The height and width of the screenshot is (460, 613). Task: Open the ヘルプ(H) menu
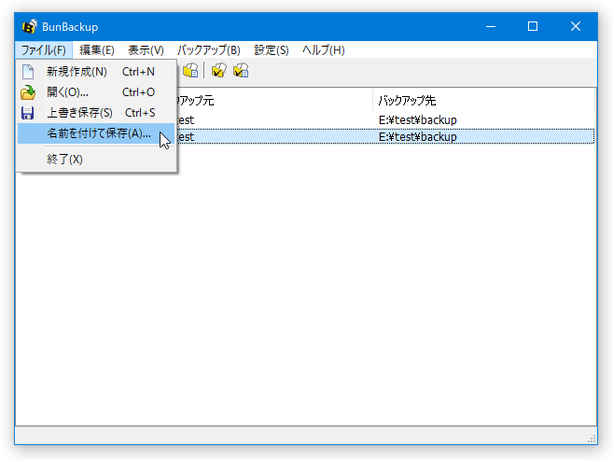323,50
